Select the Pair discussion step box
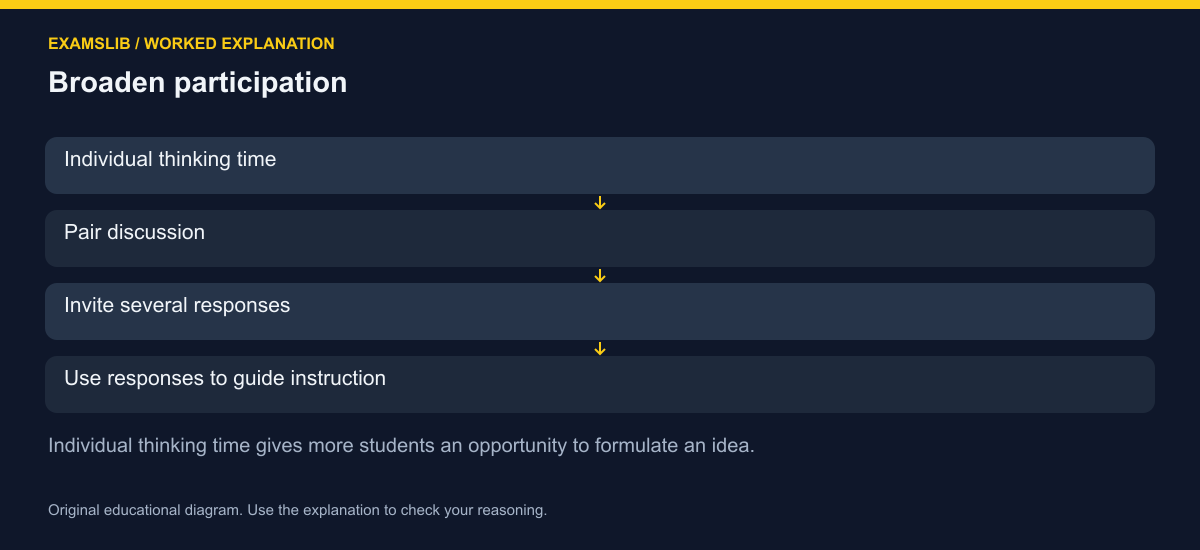Image resolution: width=1200 pixels, height=550 pixels. pyautogui.click(x=600, y=238)
